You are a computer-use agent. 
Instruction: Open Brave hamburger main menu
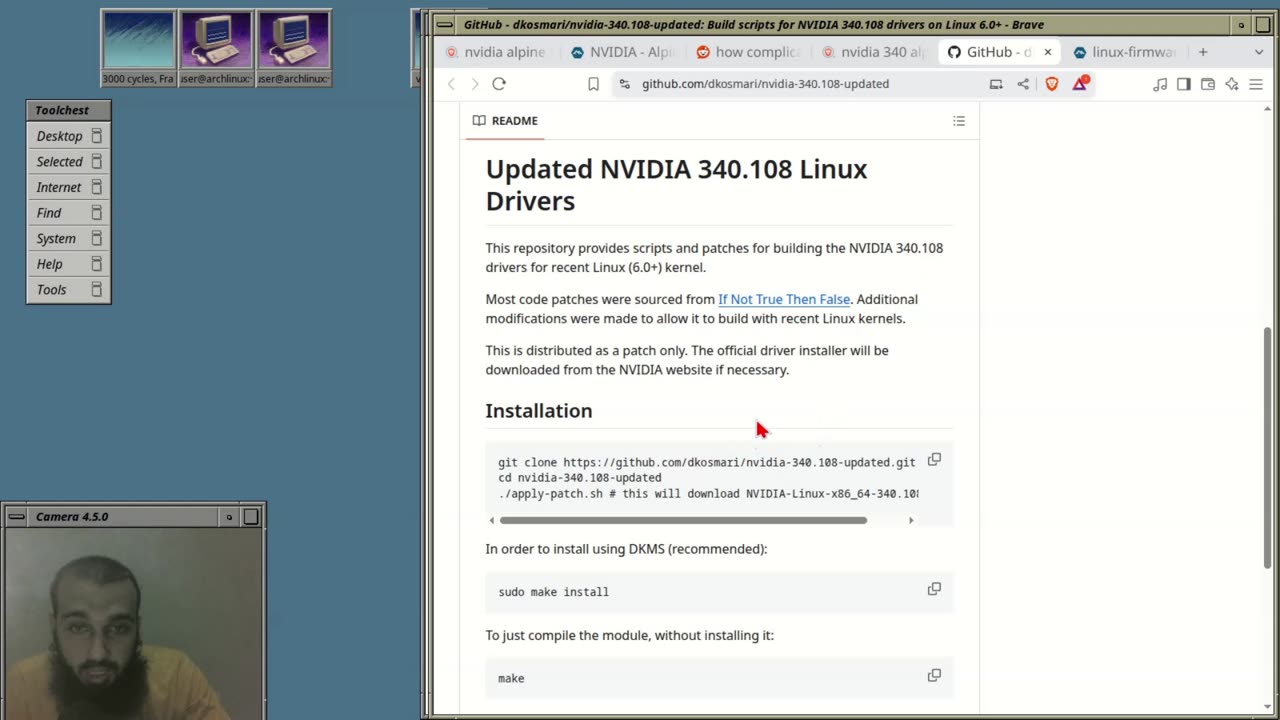pos(1256,84)
